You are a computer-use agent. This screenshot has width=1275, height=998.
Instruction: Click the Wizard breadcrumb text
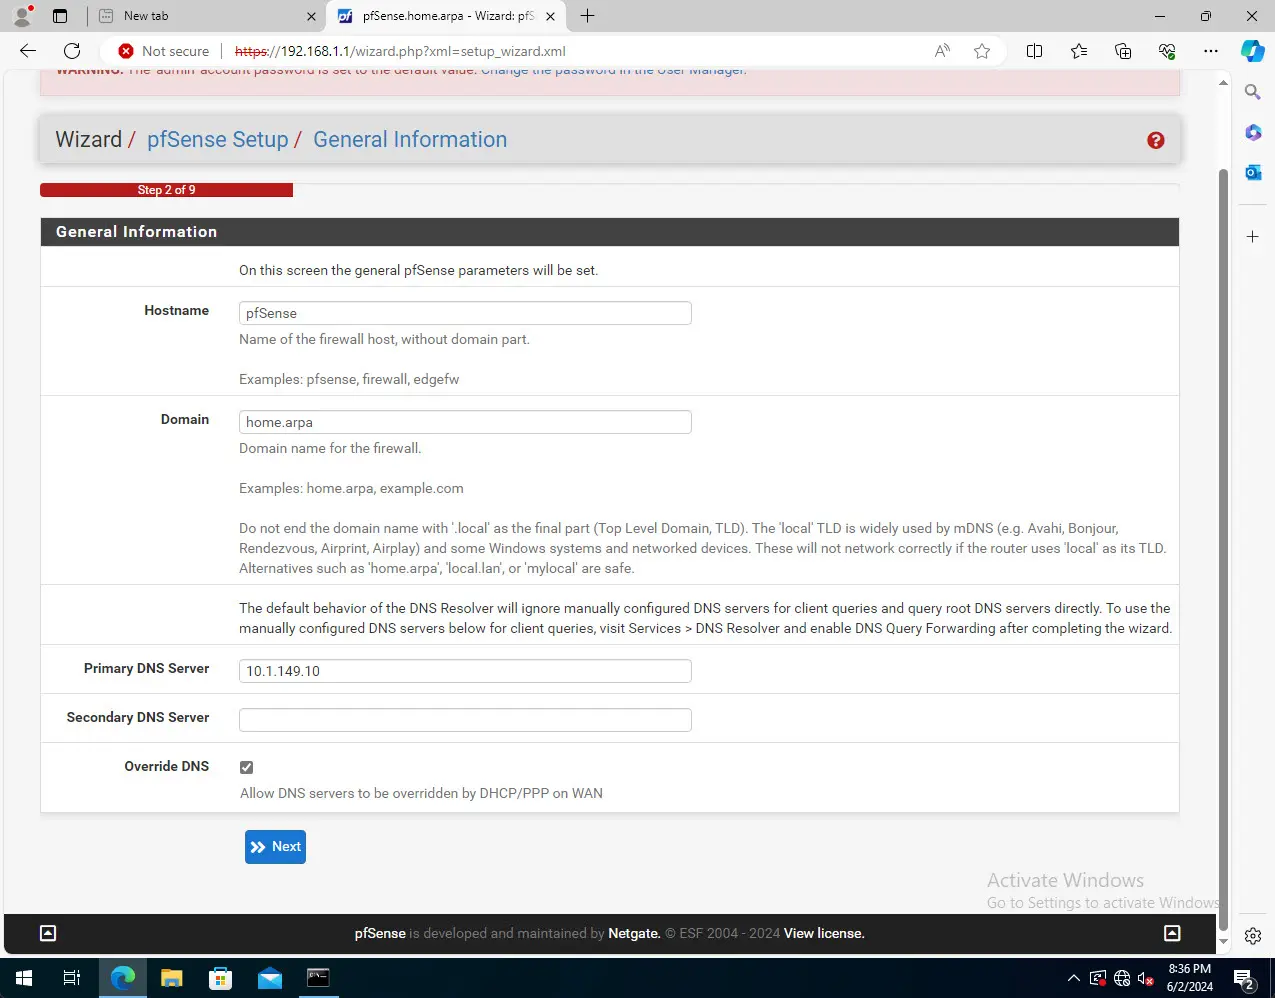click(89, 140)
